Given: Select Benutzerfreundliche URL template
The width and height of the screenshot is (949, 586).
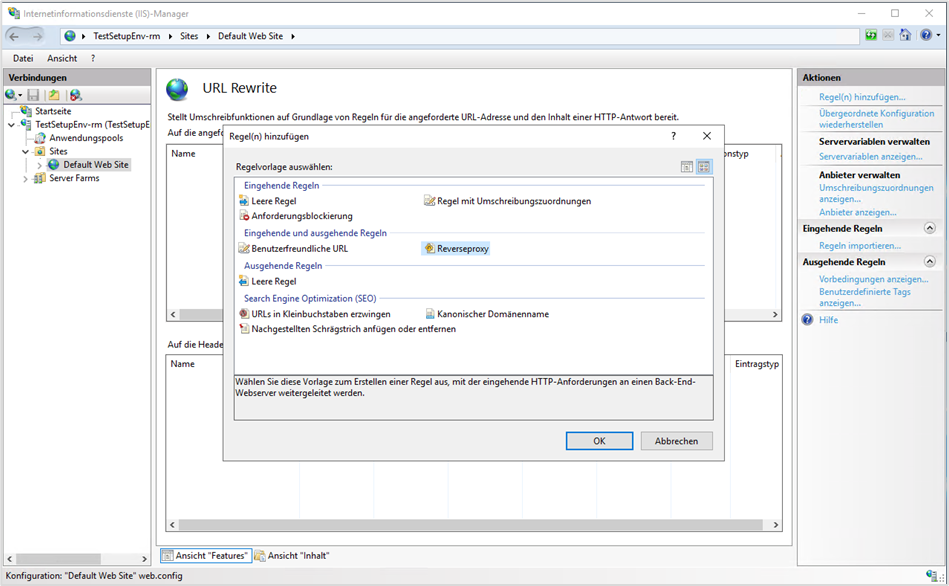Looking at the screenshot, I should pos(299,248).
